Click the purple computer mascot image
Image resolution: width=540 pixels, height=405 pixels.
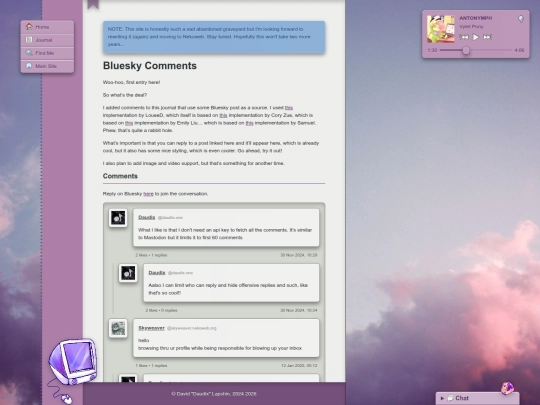pyautogui.click(x=73, y=362)
